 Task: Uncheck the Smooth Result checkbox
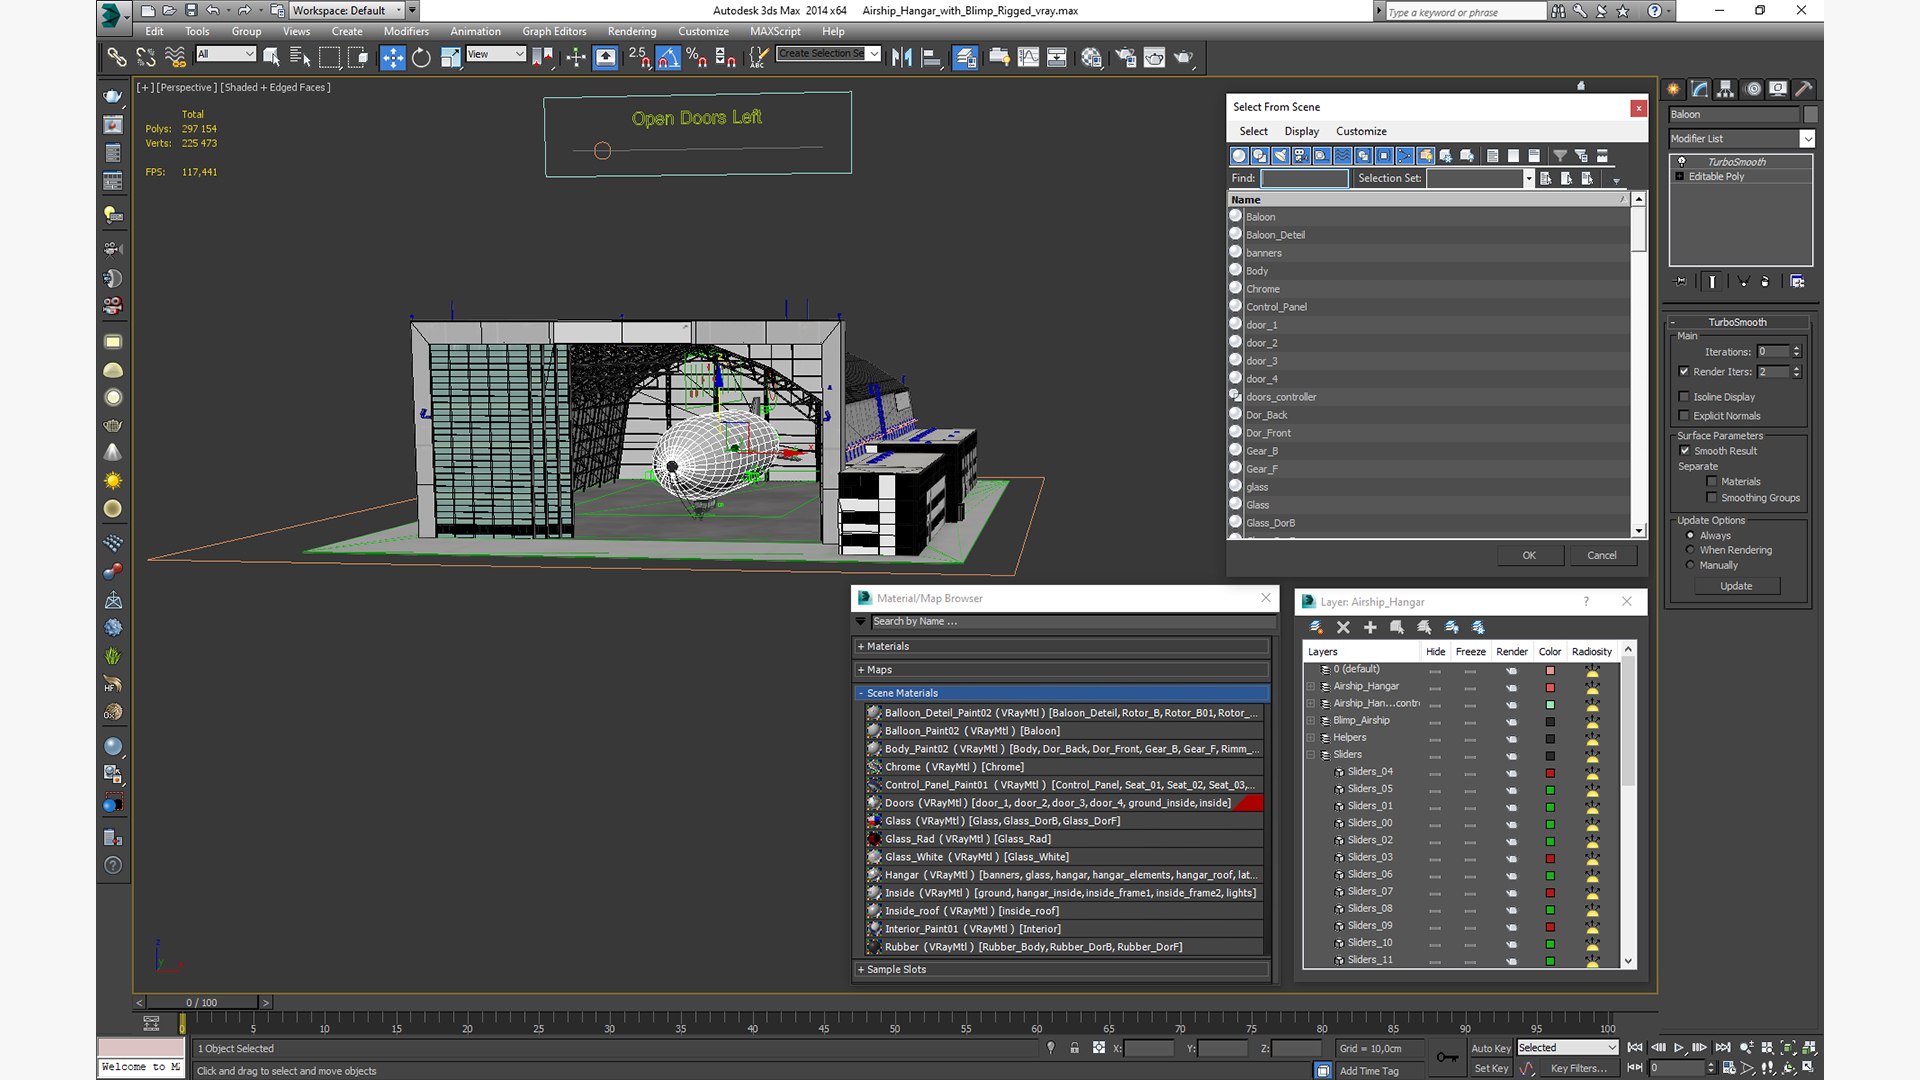pyautogui.click(x=1685, y=451)
